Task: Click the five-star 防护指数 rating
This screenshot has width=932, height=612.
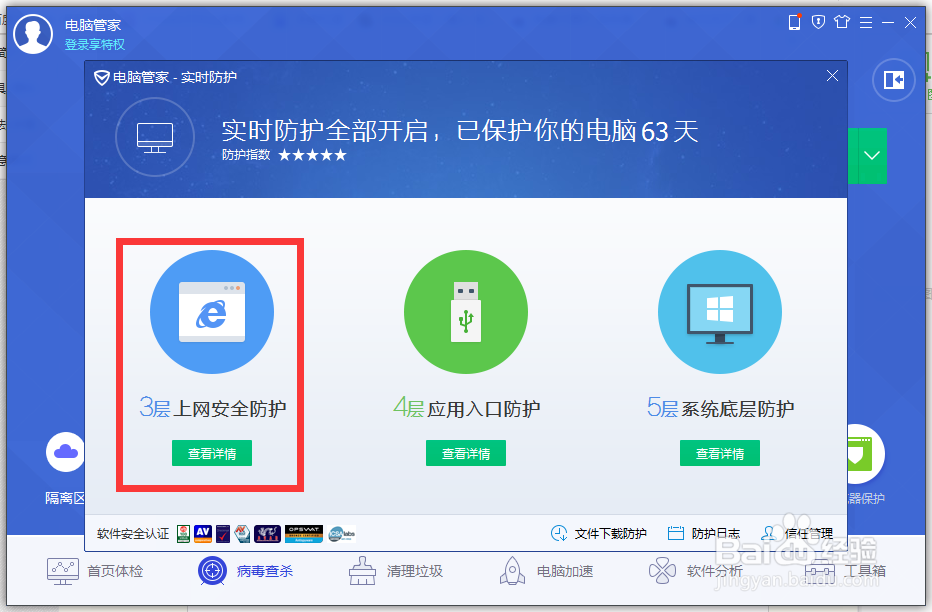Action: pos(313,155)
